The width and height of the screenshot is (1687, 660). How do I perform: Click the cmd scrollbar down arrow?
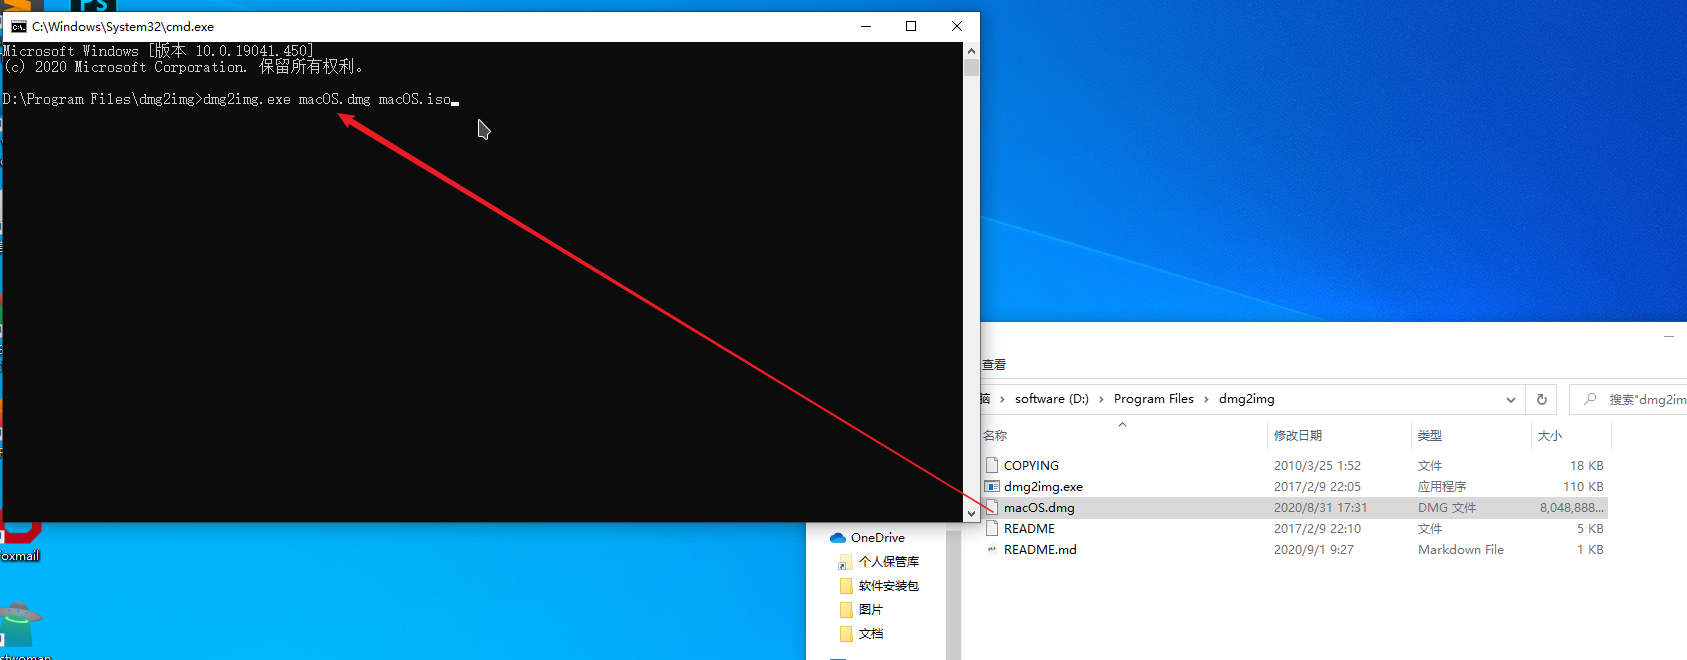pyautogui.click(x=971, y=513)
